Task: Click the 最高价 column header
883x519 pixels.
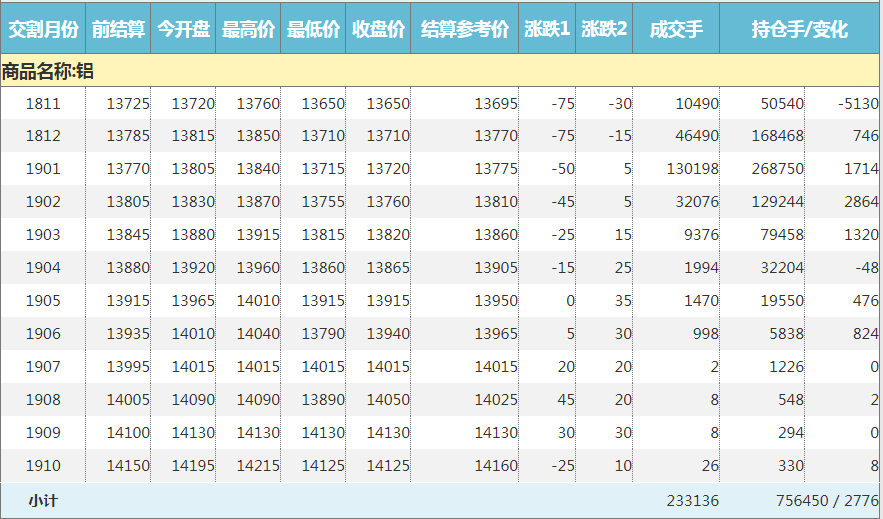Action: point(248,29)
